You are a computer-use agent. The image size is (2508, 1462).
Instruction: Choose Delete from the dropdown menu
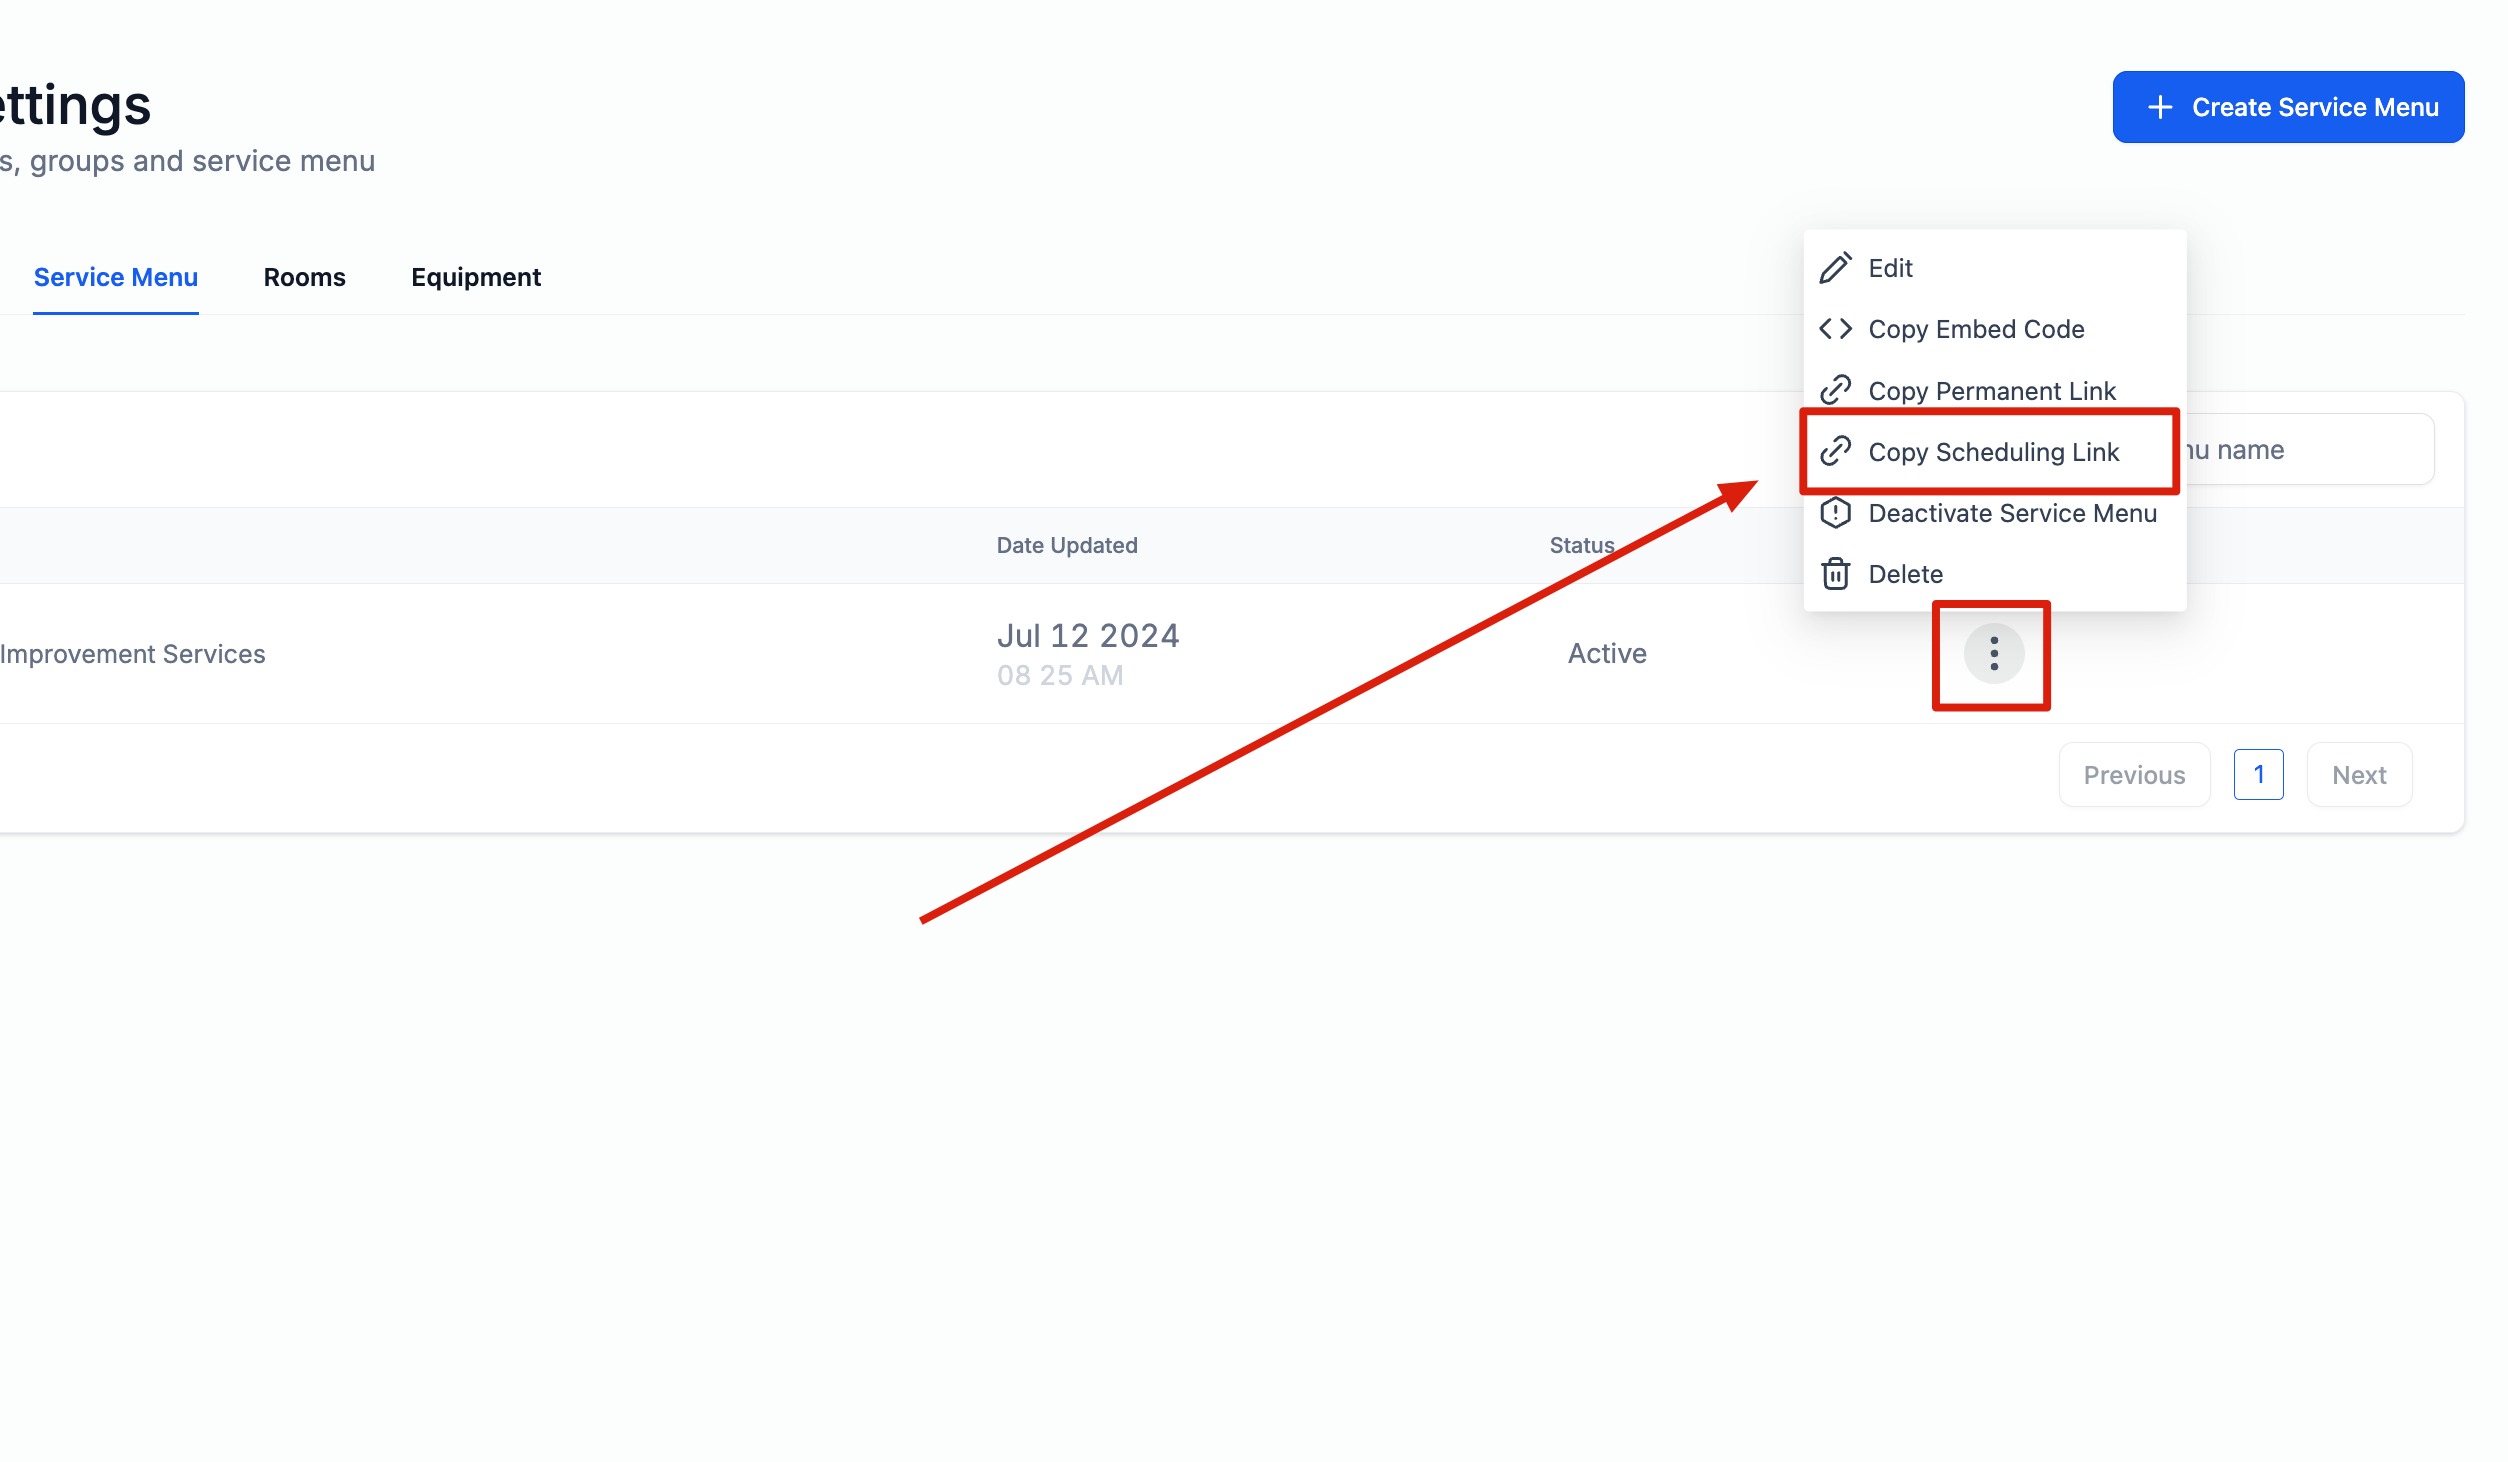(x=1905, y=574)
